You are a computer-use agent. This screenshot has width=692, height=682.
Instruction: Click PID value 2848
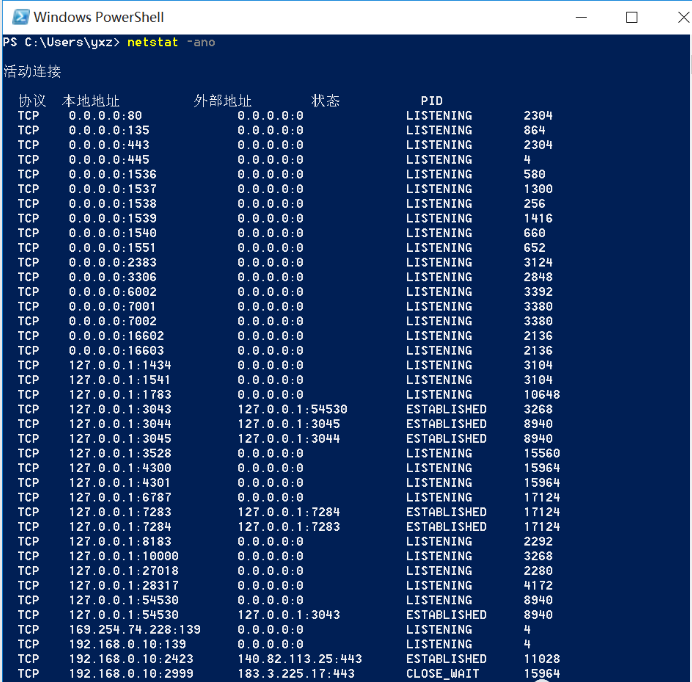coord(538,277)
